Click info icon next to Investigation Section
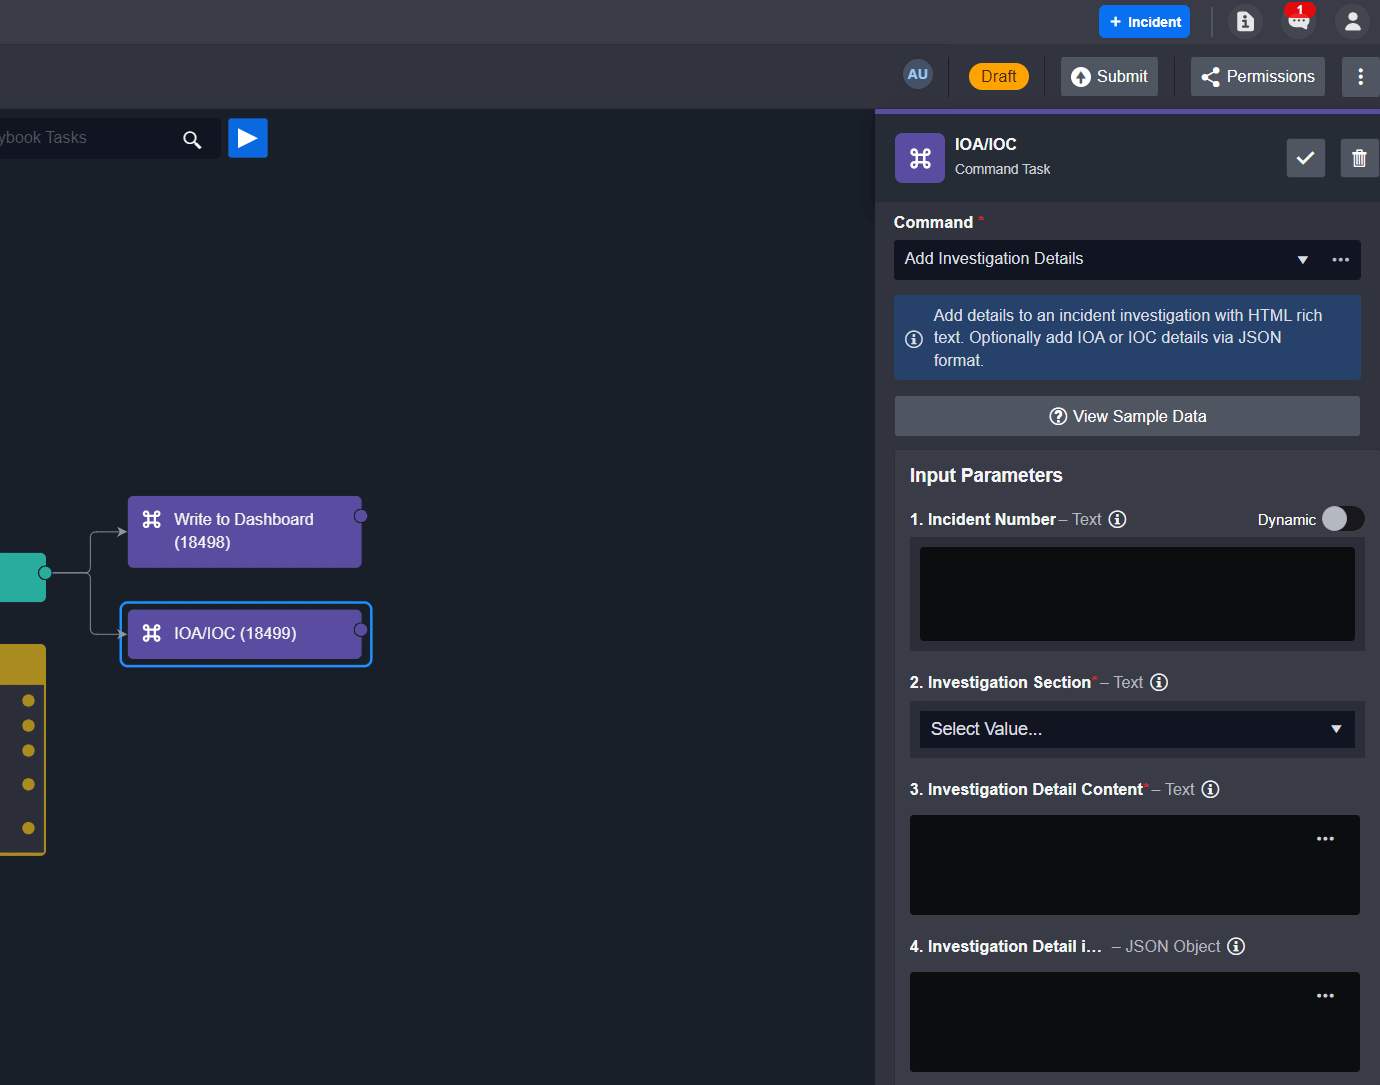1380x1085 pixels. click(x=1159, y=682)
